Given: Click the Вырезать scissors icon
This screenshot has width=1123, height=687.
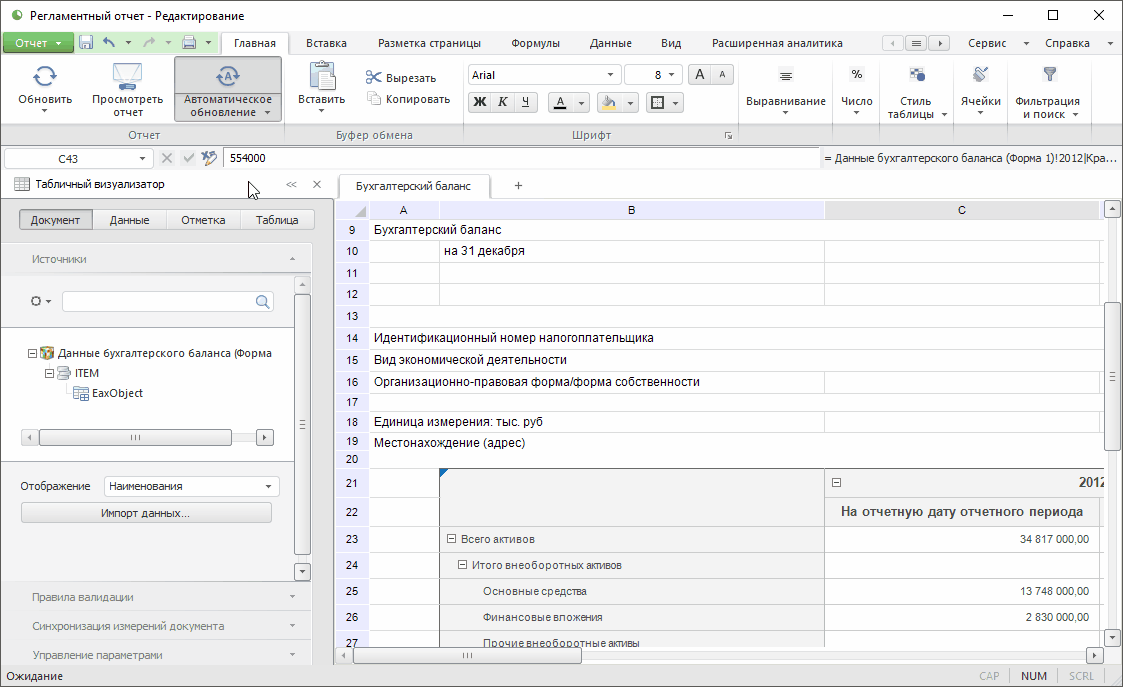Looking at the screenshot, I should [374, 78].
